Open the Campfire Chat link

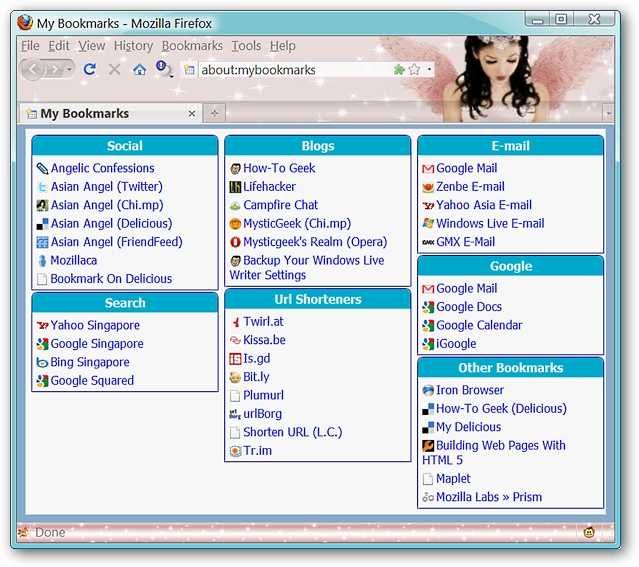pyautogui.click(x=280, y=205)
